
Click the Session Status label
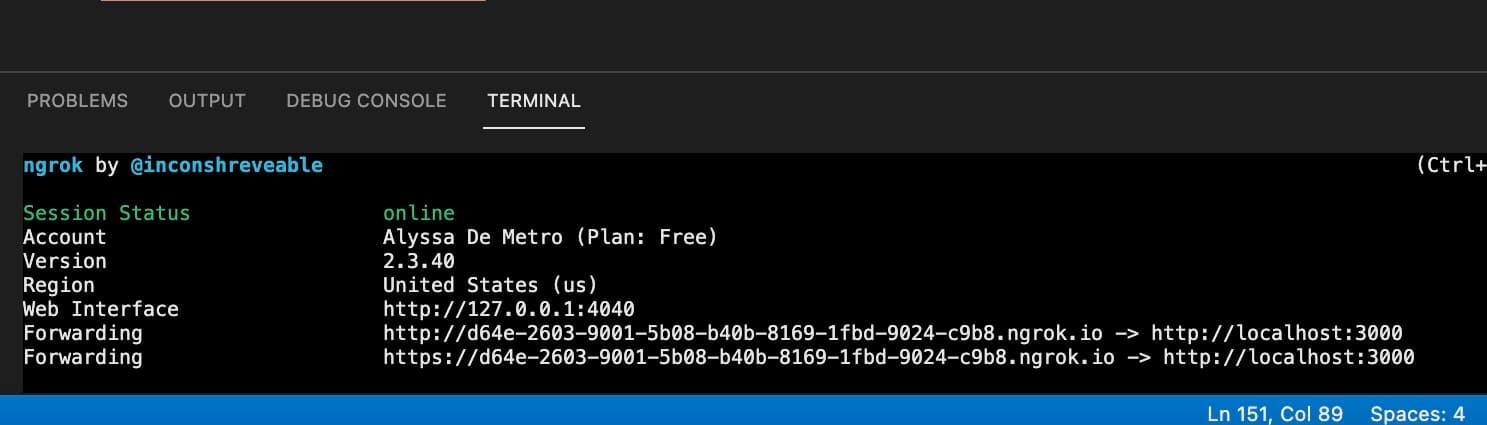click(107, 213)
